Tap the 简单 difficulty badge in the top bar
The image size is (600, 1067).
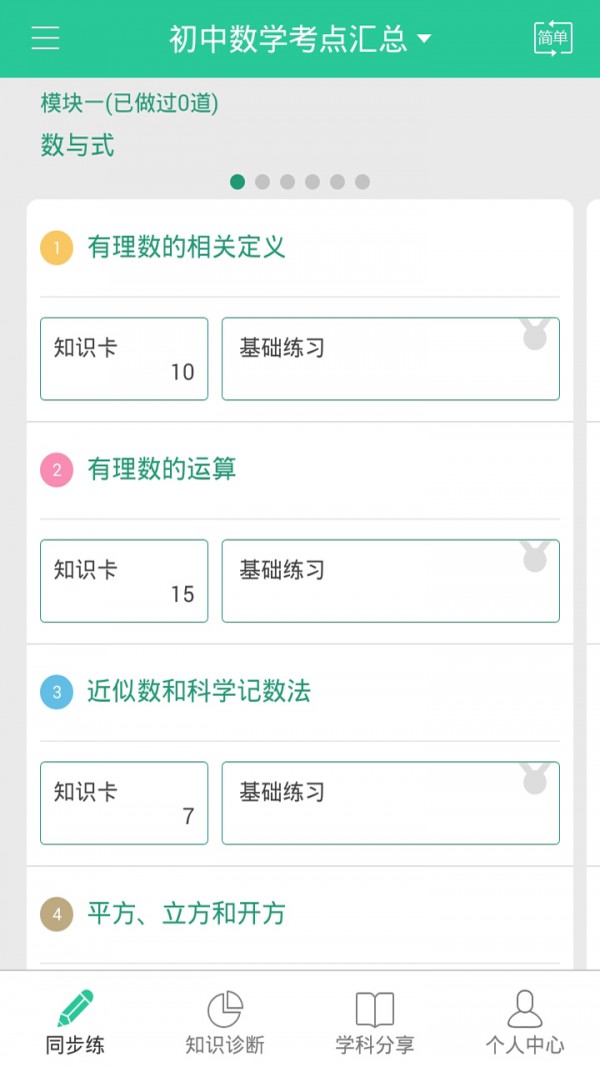pos(552,38)
